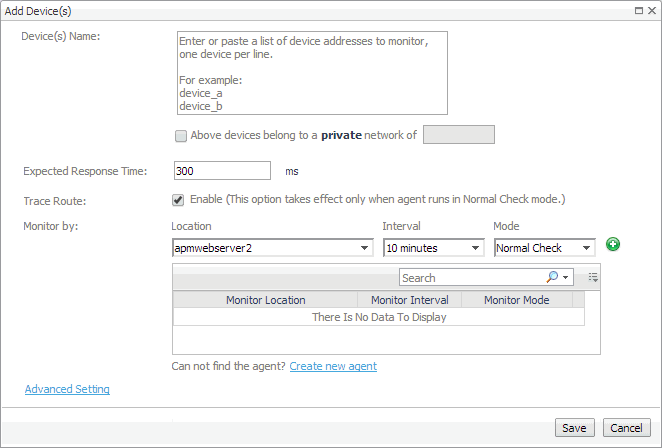Open the Create new agent link
Viewport: 662px width, 448px height.
point(333,366)
